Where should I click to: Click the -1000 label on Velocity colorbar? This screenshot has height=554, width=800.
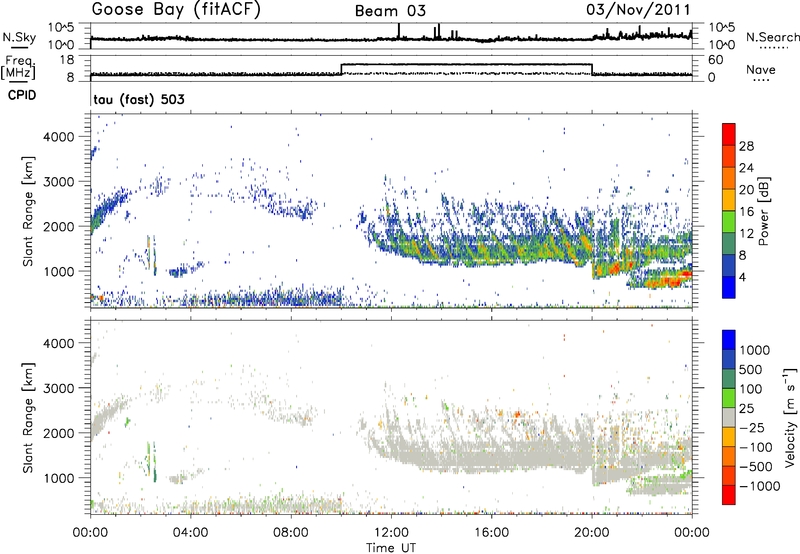(x=759, y=486)
